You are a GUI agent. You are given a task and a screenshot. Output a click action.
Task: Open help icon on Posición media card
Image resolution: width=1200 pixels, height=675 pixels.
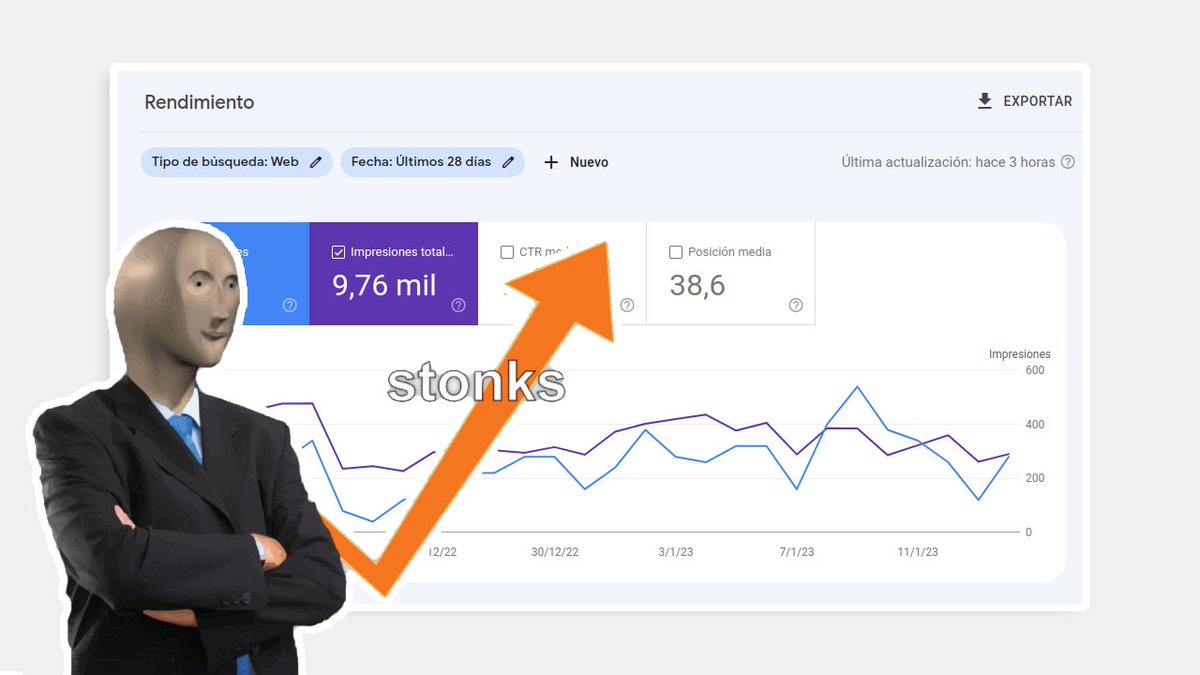point(796,305)
